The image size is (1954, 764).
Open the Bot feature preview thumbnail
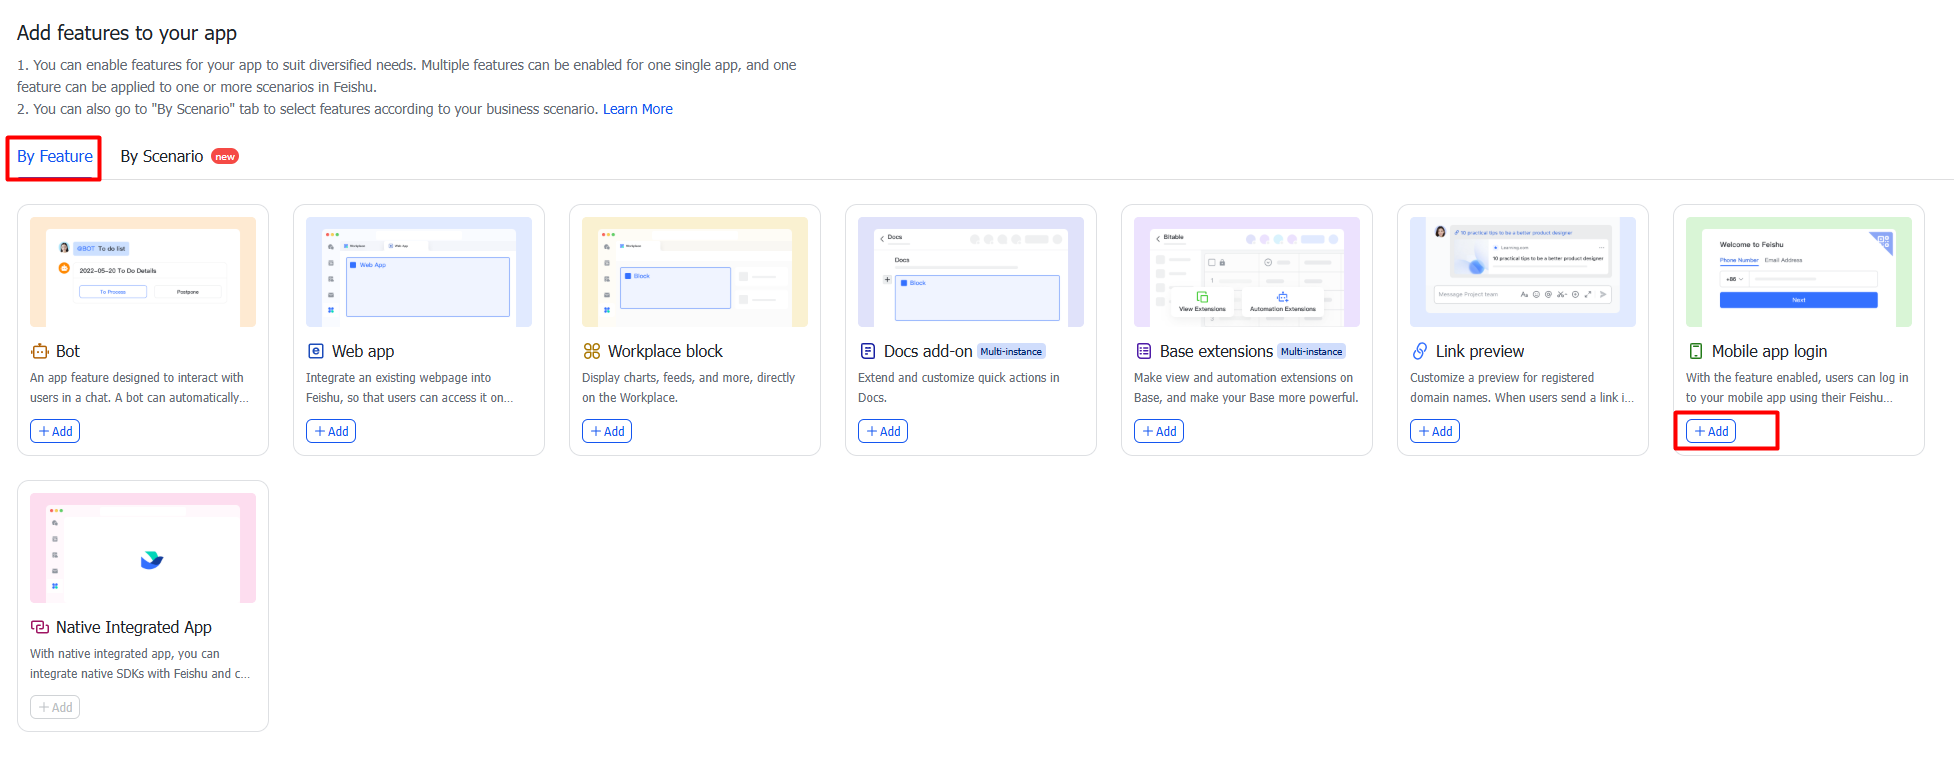[x=143, y=272]
